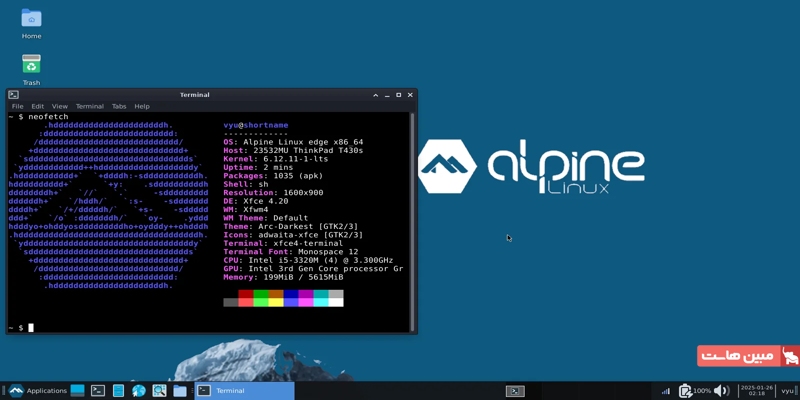Maximize the Terminal window
800x400 pixels.
(x=398, y=95)
